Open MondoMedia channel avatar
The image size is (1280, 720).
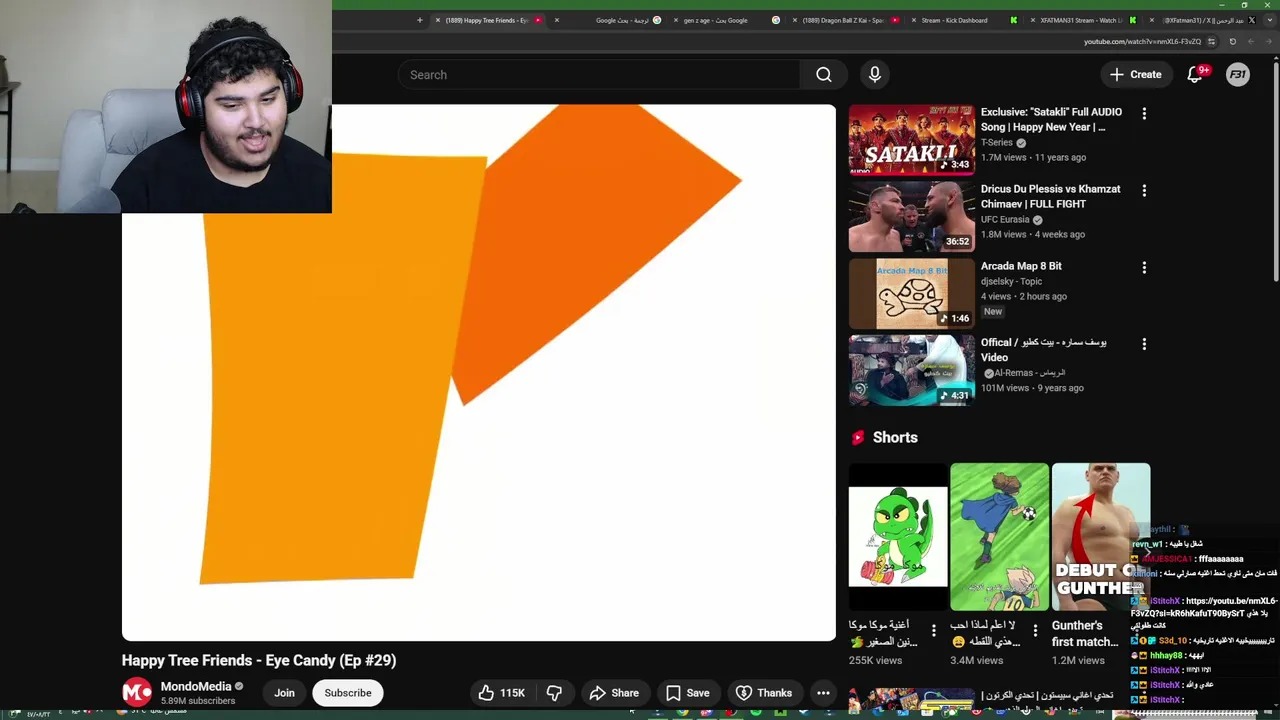(x=137, y=692)
